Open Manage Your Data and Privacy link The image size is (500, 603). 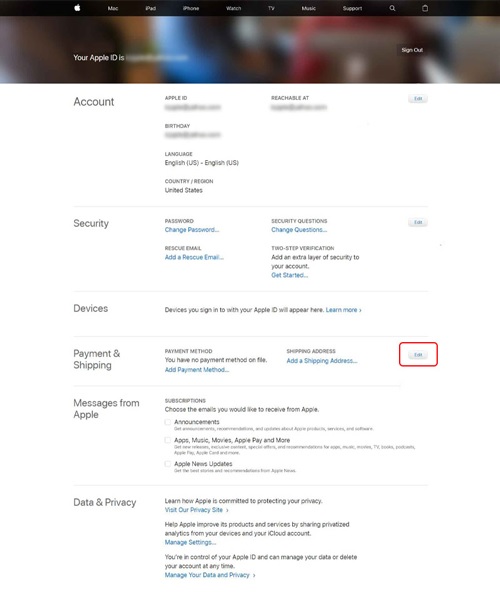[x=210, y=575]
